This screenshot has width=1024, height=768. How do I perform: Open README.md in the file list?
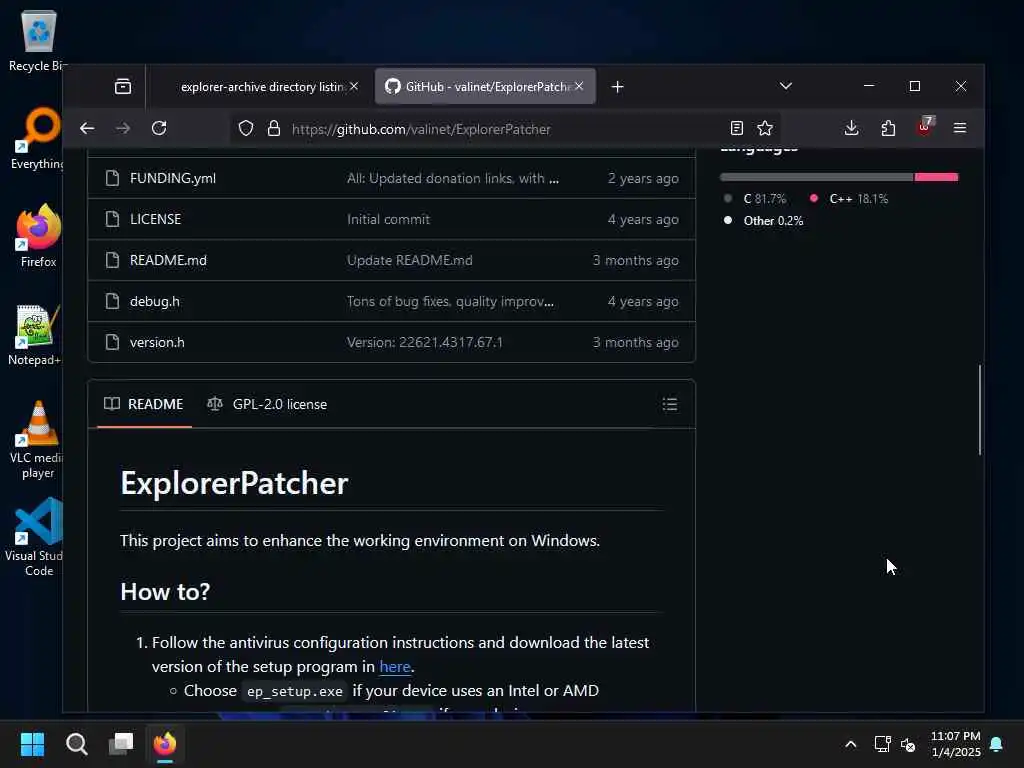168,260
